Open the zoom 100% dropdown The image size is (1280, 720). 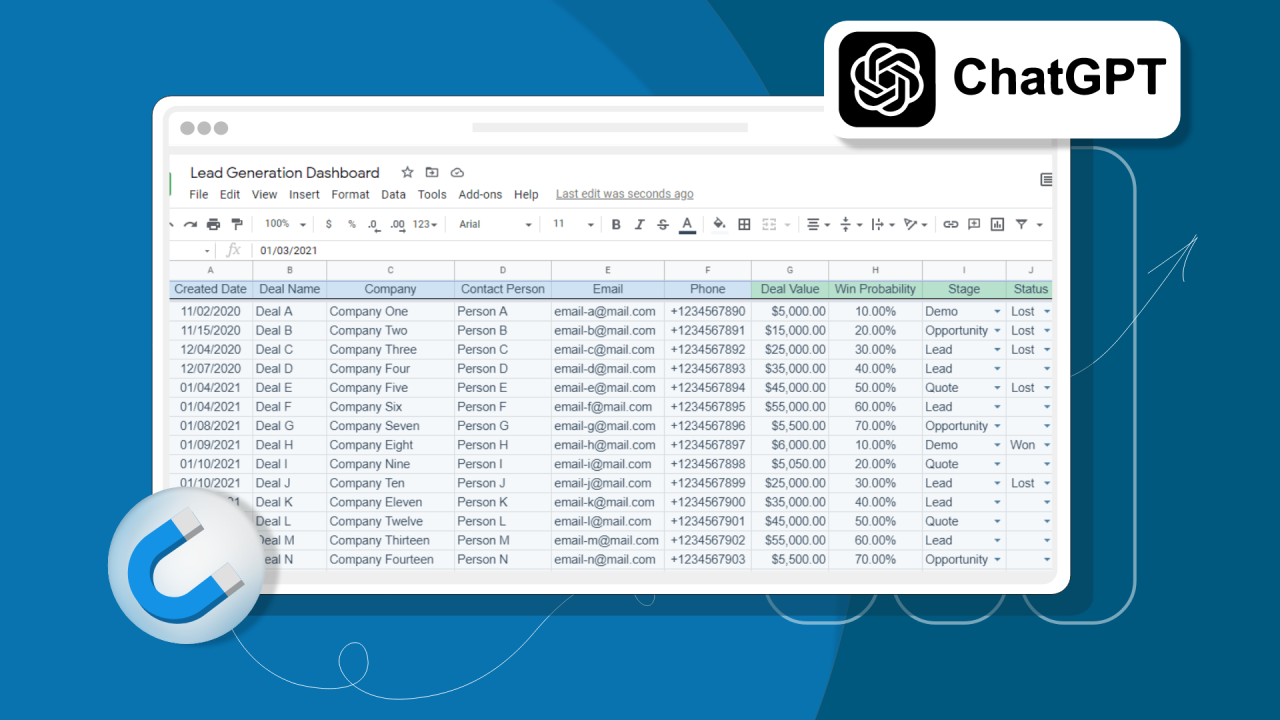click(285, 224)
